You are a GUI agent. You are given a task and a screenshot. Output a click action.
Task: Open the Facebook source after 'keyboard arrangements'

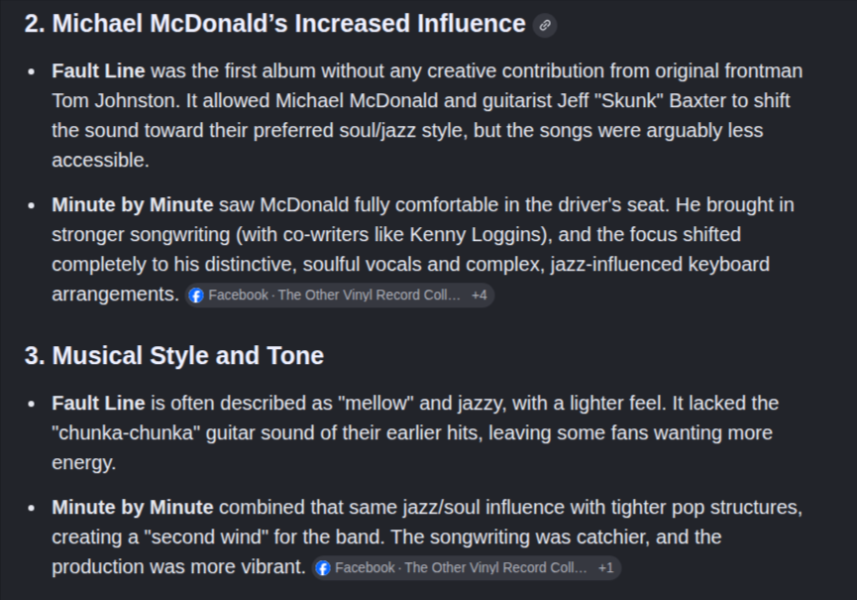[339, 296]
